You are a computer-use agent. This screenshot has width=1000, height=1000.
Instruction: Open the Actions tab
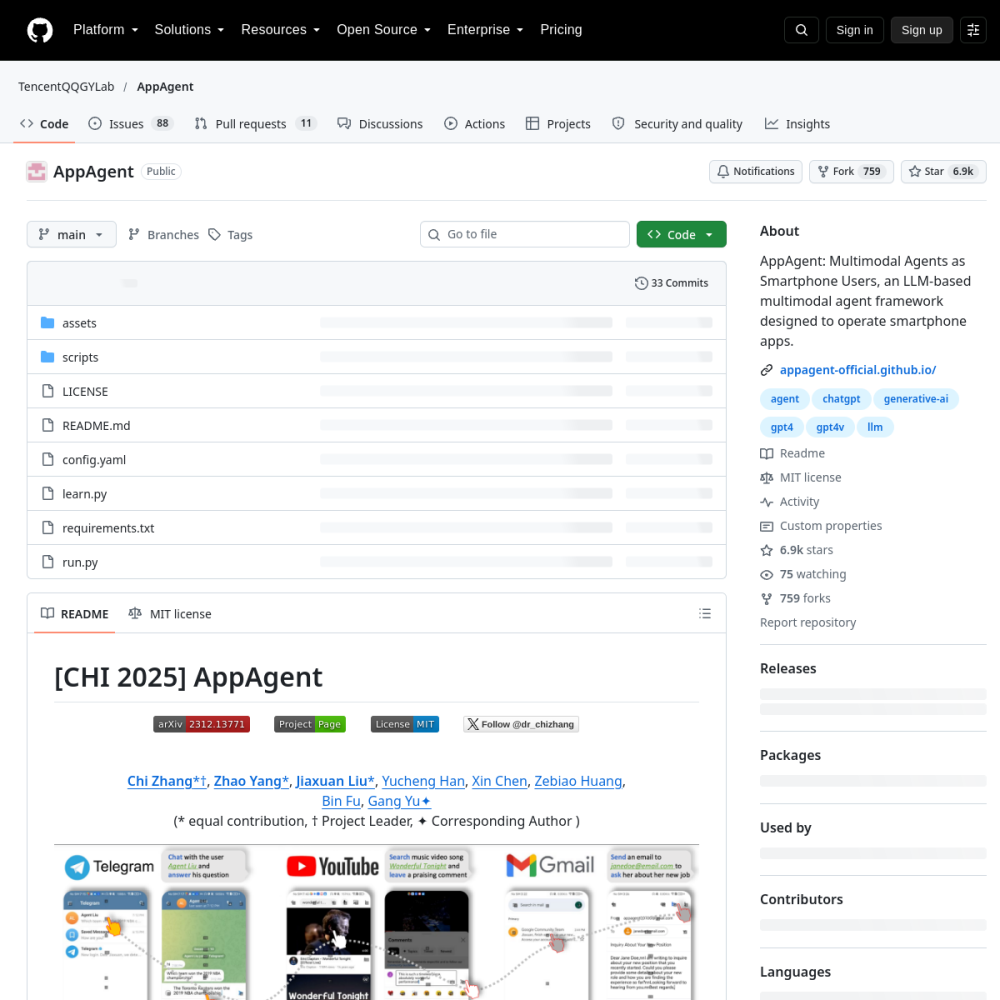tap(474, 124)
